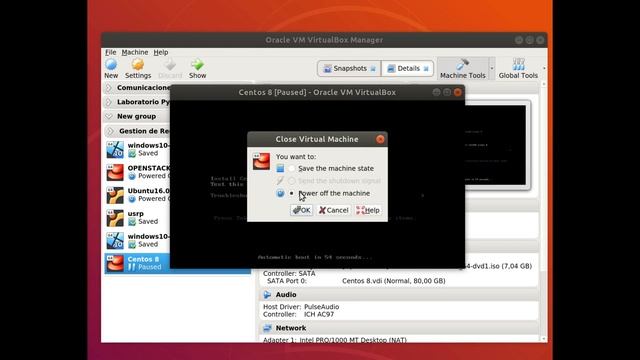Click the Centos 8.vdi storage entry
The width and height of the screenshot is (640, 360).
pyautogui.click(x=394, y=281)
